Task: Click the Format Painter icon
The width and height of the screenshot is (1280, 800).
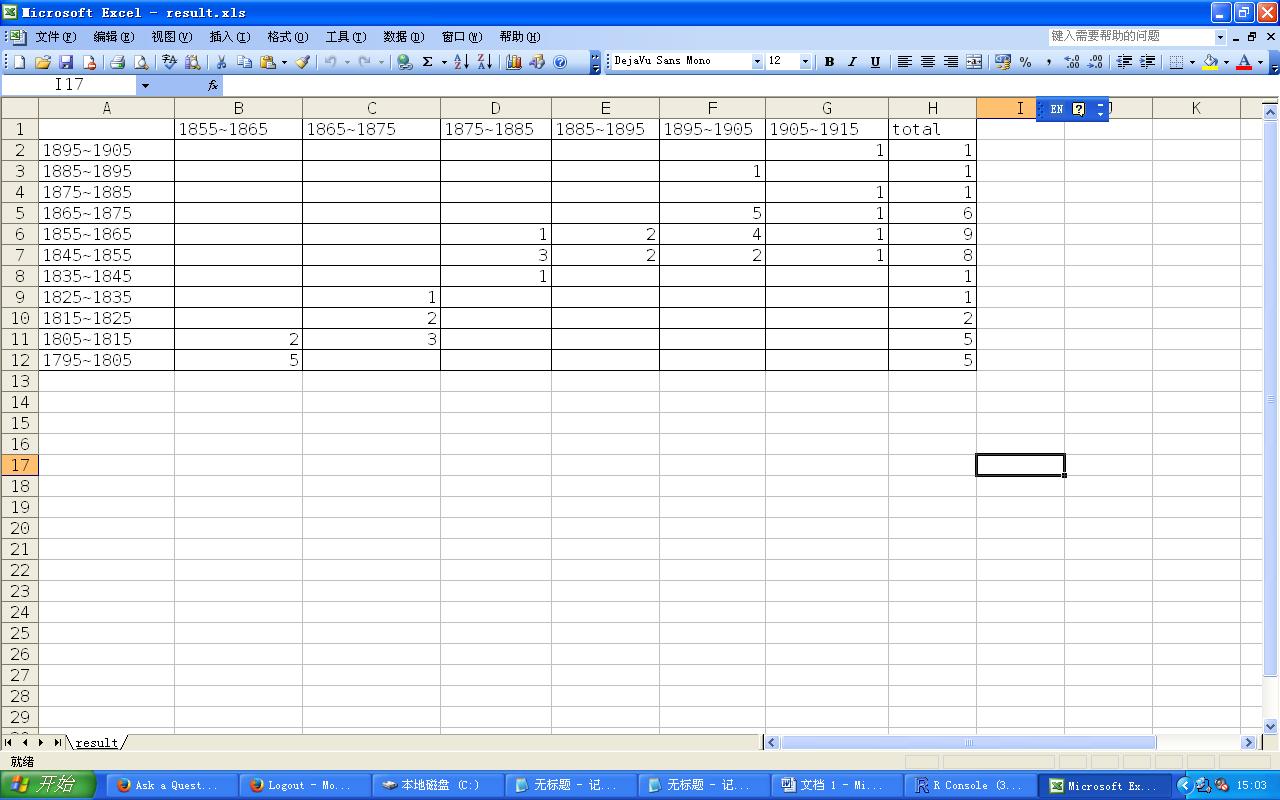Action: 303,61
